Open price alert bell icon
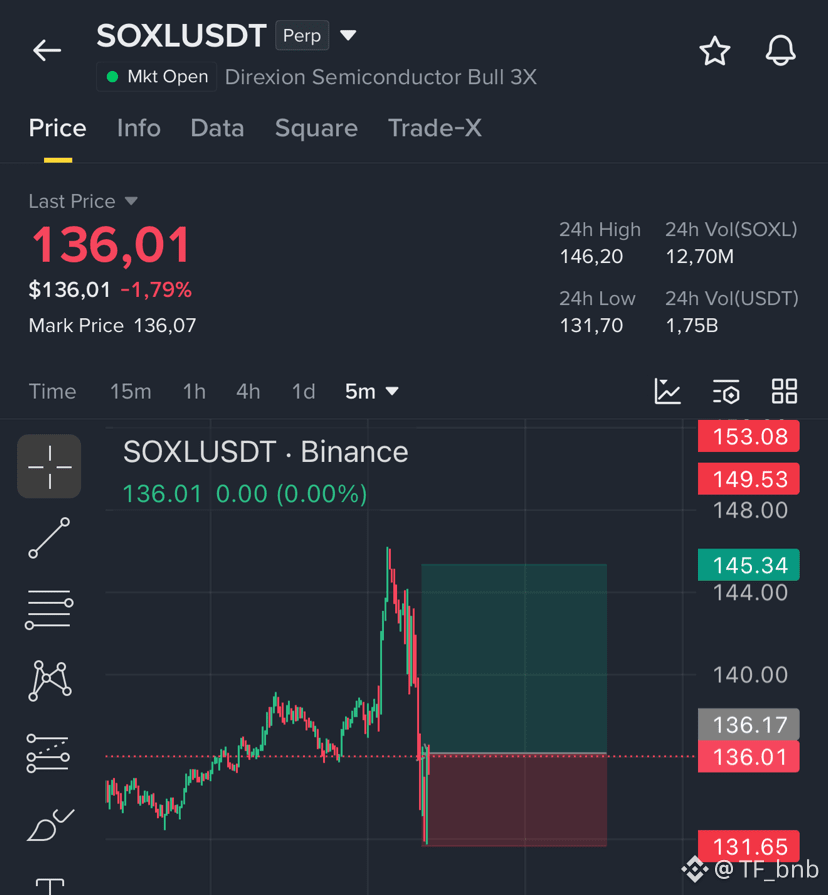 [x=780, y=50]
